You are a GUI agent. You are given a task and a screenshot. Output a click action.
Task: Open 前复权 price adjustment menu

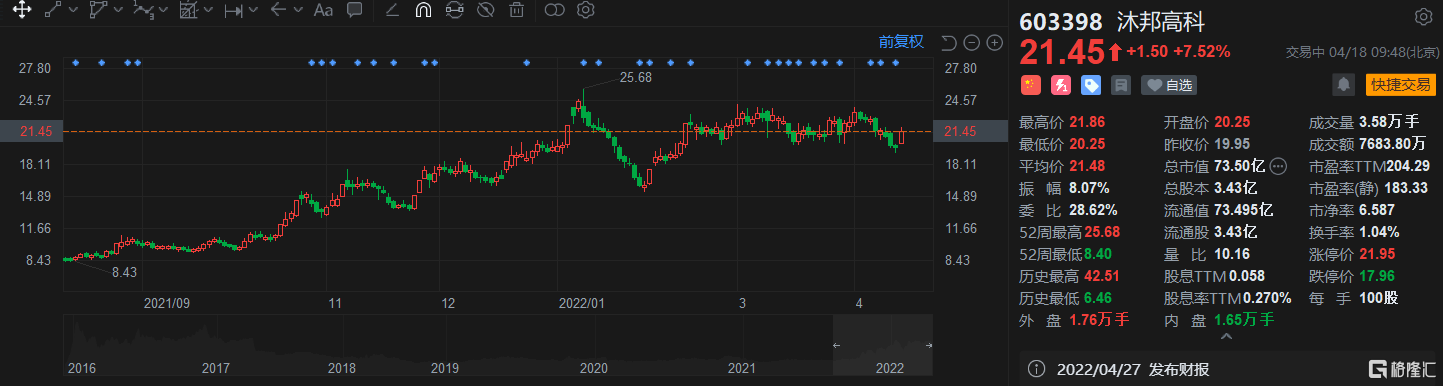(901, 42)
